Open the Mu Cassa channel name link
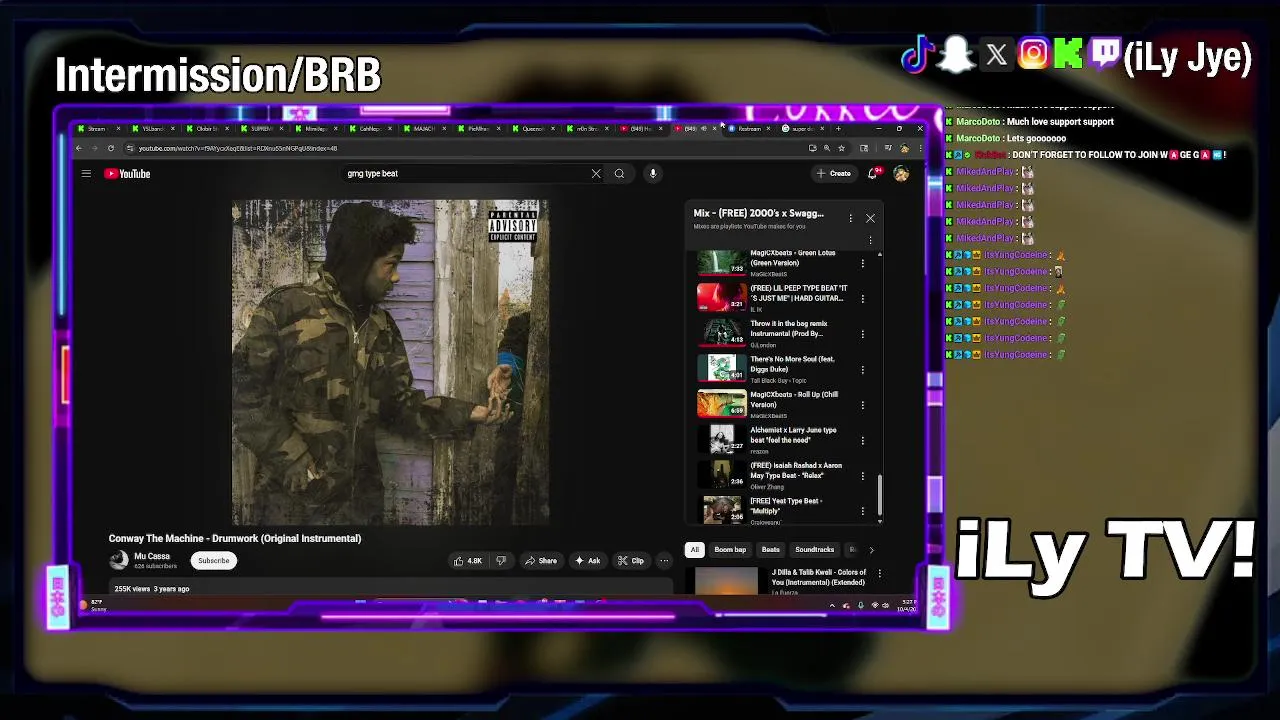 click(152, 556)
